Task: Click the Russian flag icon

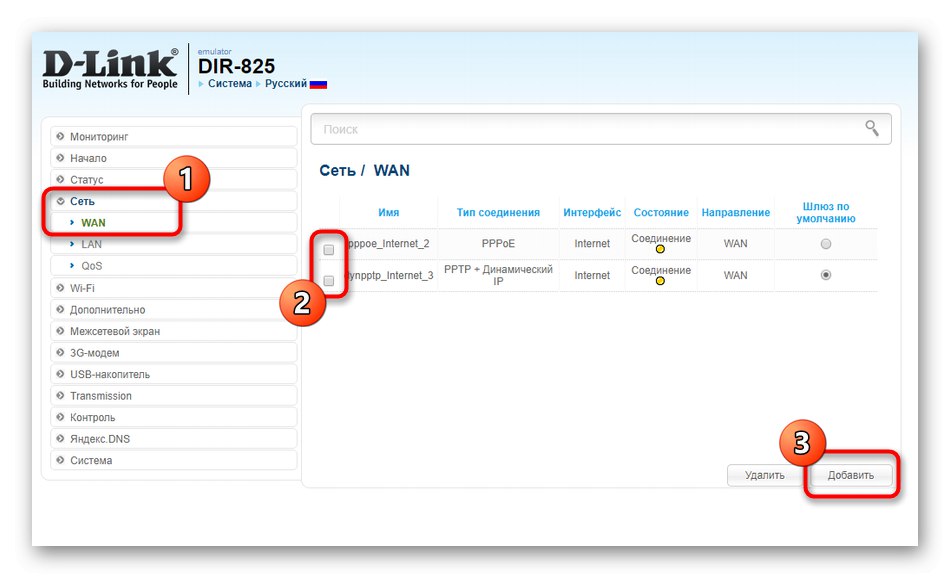Action: (318, 84)
